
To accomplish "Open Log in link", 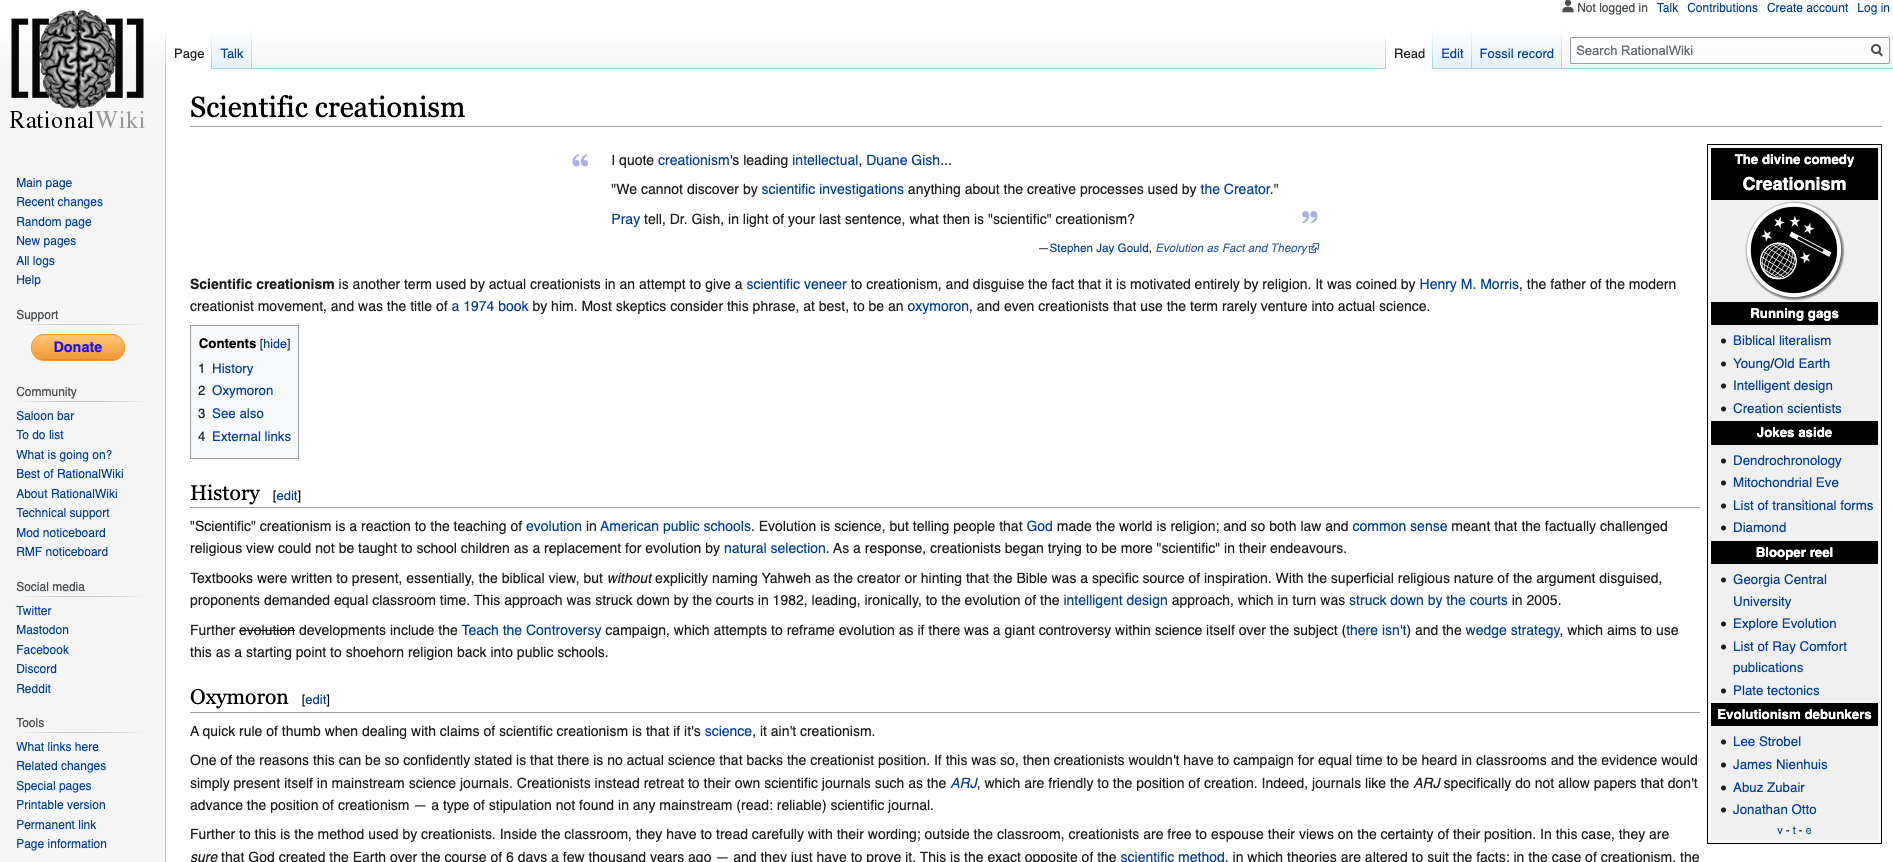I will click(x=1873, y=8).
